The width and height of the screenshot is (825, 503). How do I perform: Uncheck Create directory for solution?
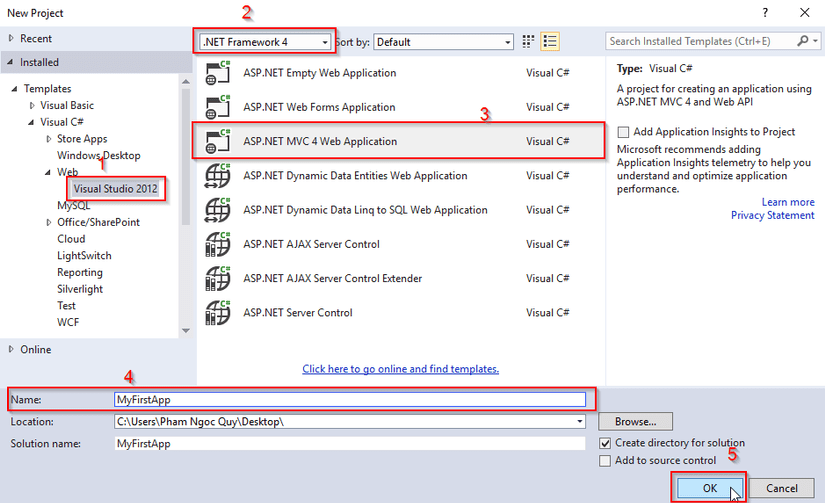pyautogui.click(x=605, y=443)
